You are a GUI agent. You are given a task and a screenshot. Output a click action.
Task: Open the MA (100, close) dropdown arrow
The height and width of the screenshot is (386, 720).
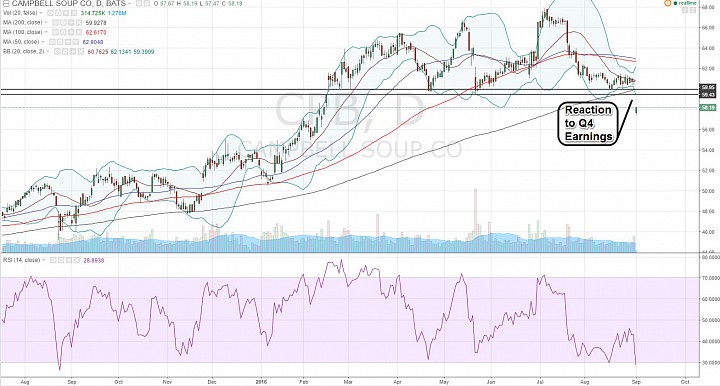pyautogui.click(x=46, y=32)
